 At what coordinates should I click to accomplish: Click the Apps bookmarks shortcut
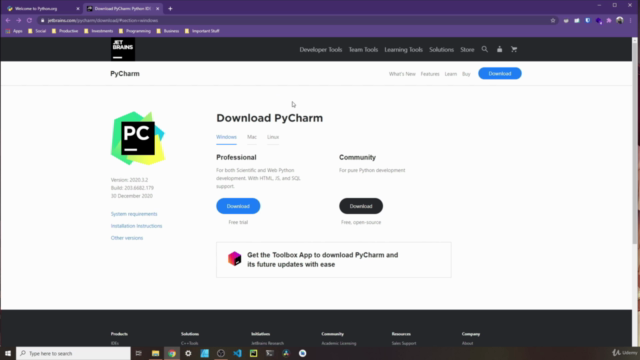pos(14,31)
